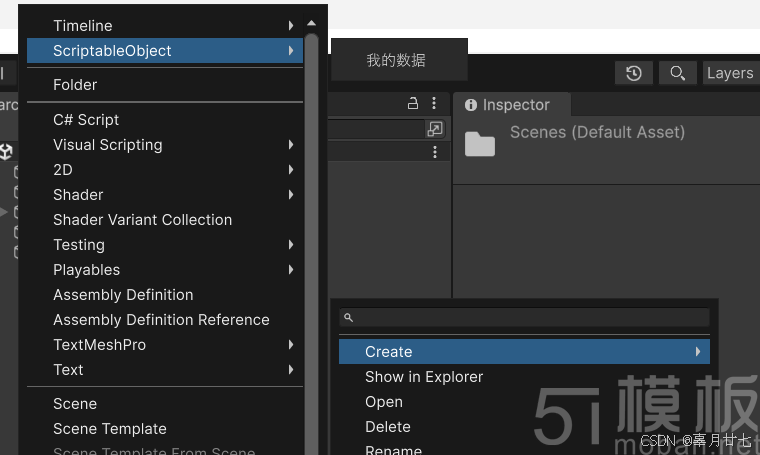Click the search magnifier toolbar button
This screenshot has height=455, width=760.
coord(678,73)
